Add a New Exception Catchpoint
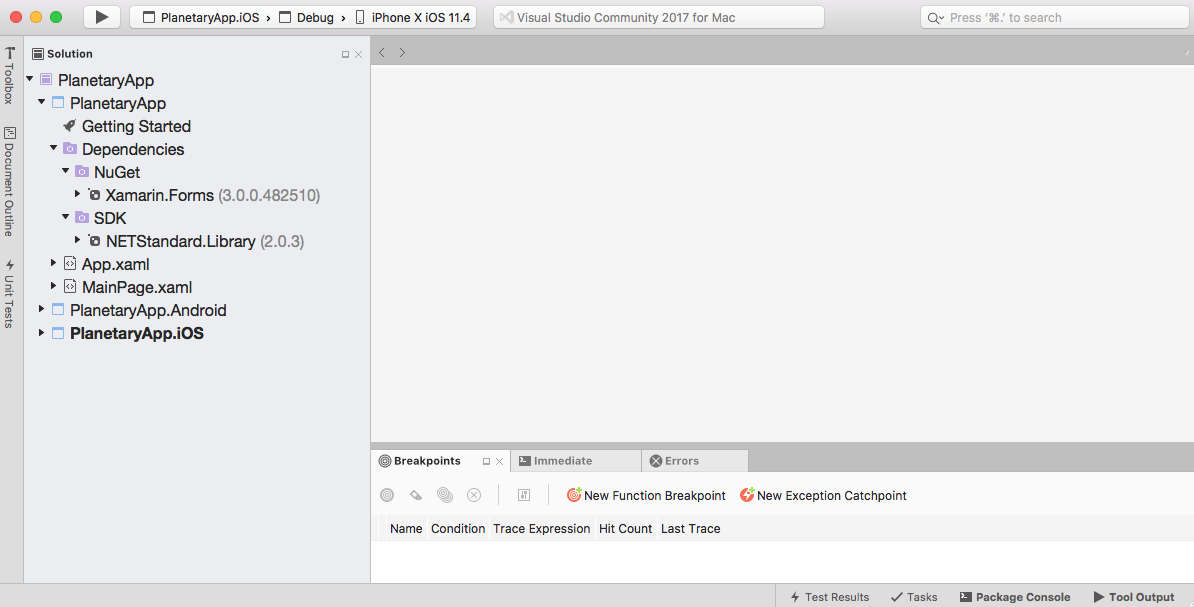 pos(823,495)
